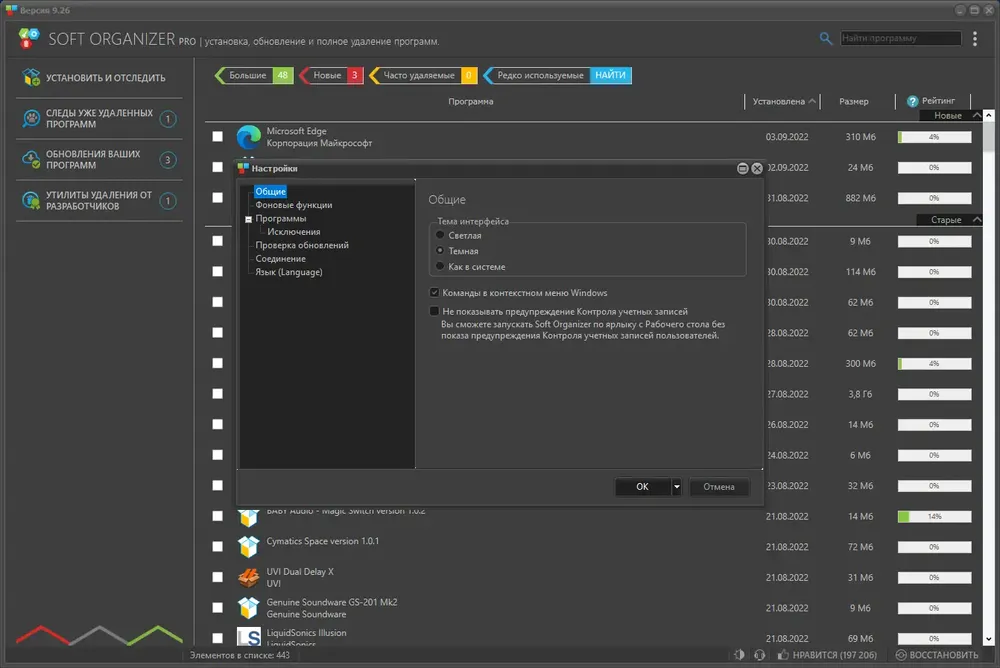Click the rating help question icon
Image resolution: width=1000 pixels, height=668 pixels.
click(x=912, y=101)
